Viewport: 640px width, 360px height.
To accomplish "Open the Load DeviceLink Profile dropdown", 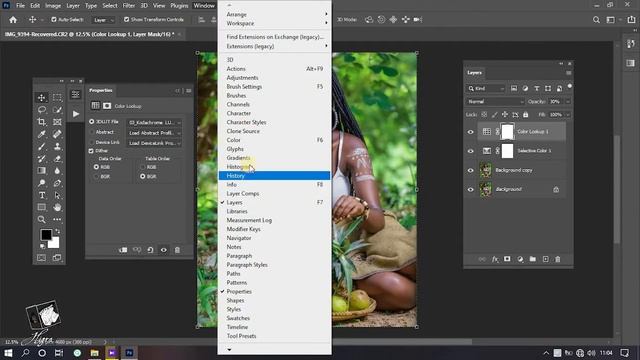I will coord(154,143).
